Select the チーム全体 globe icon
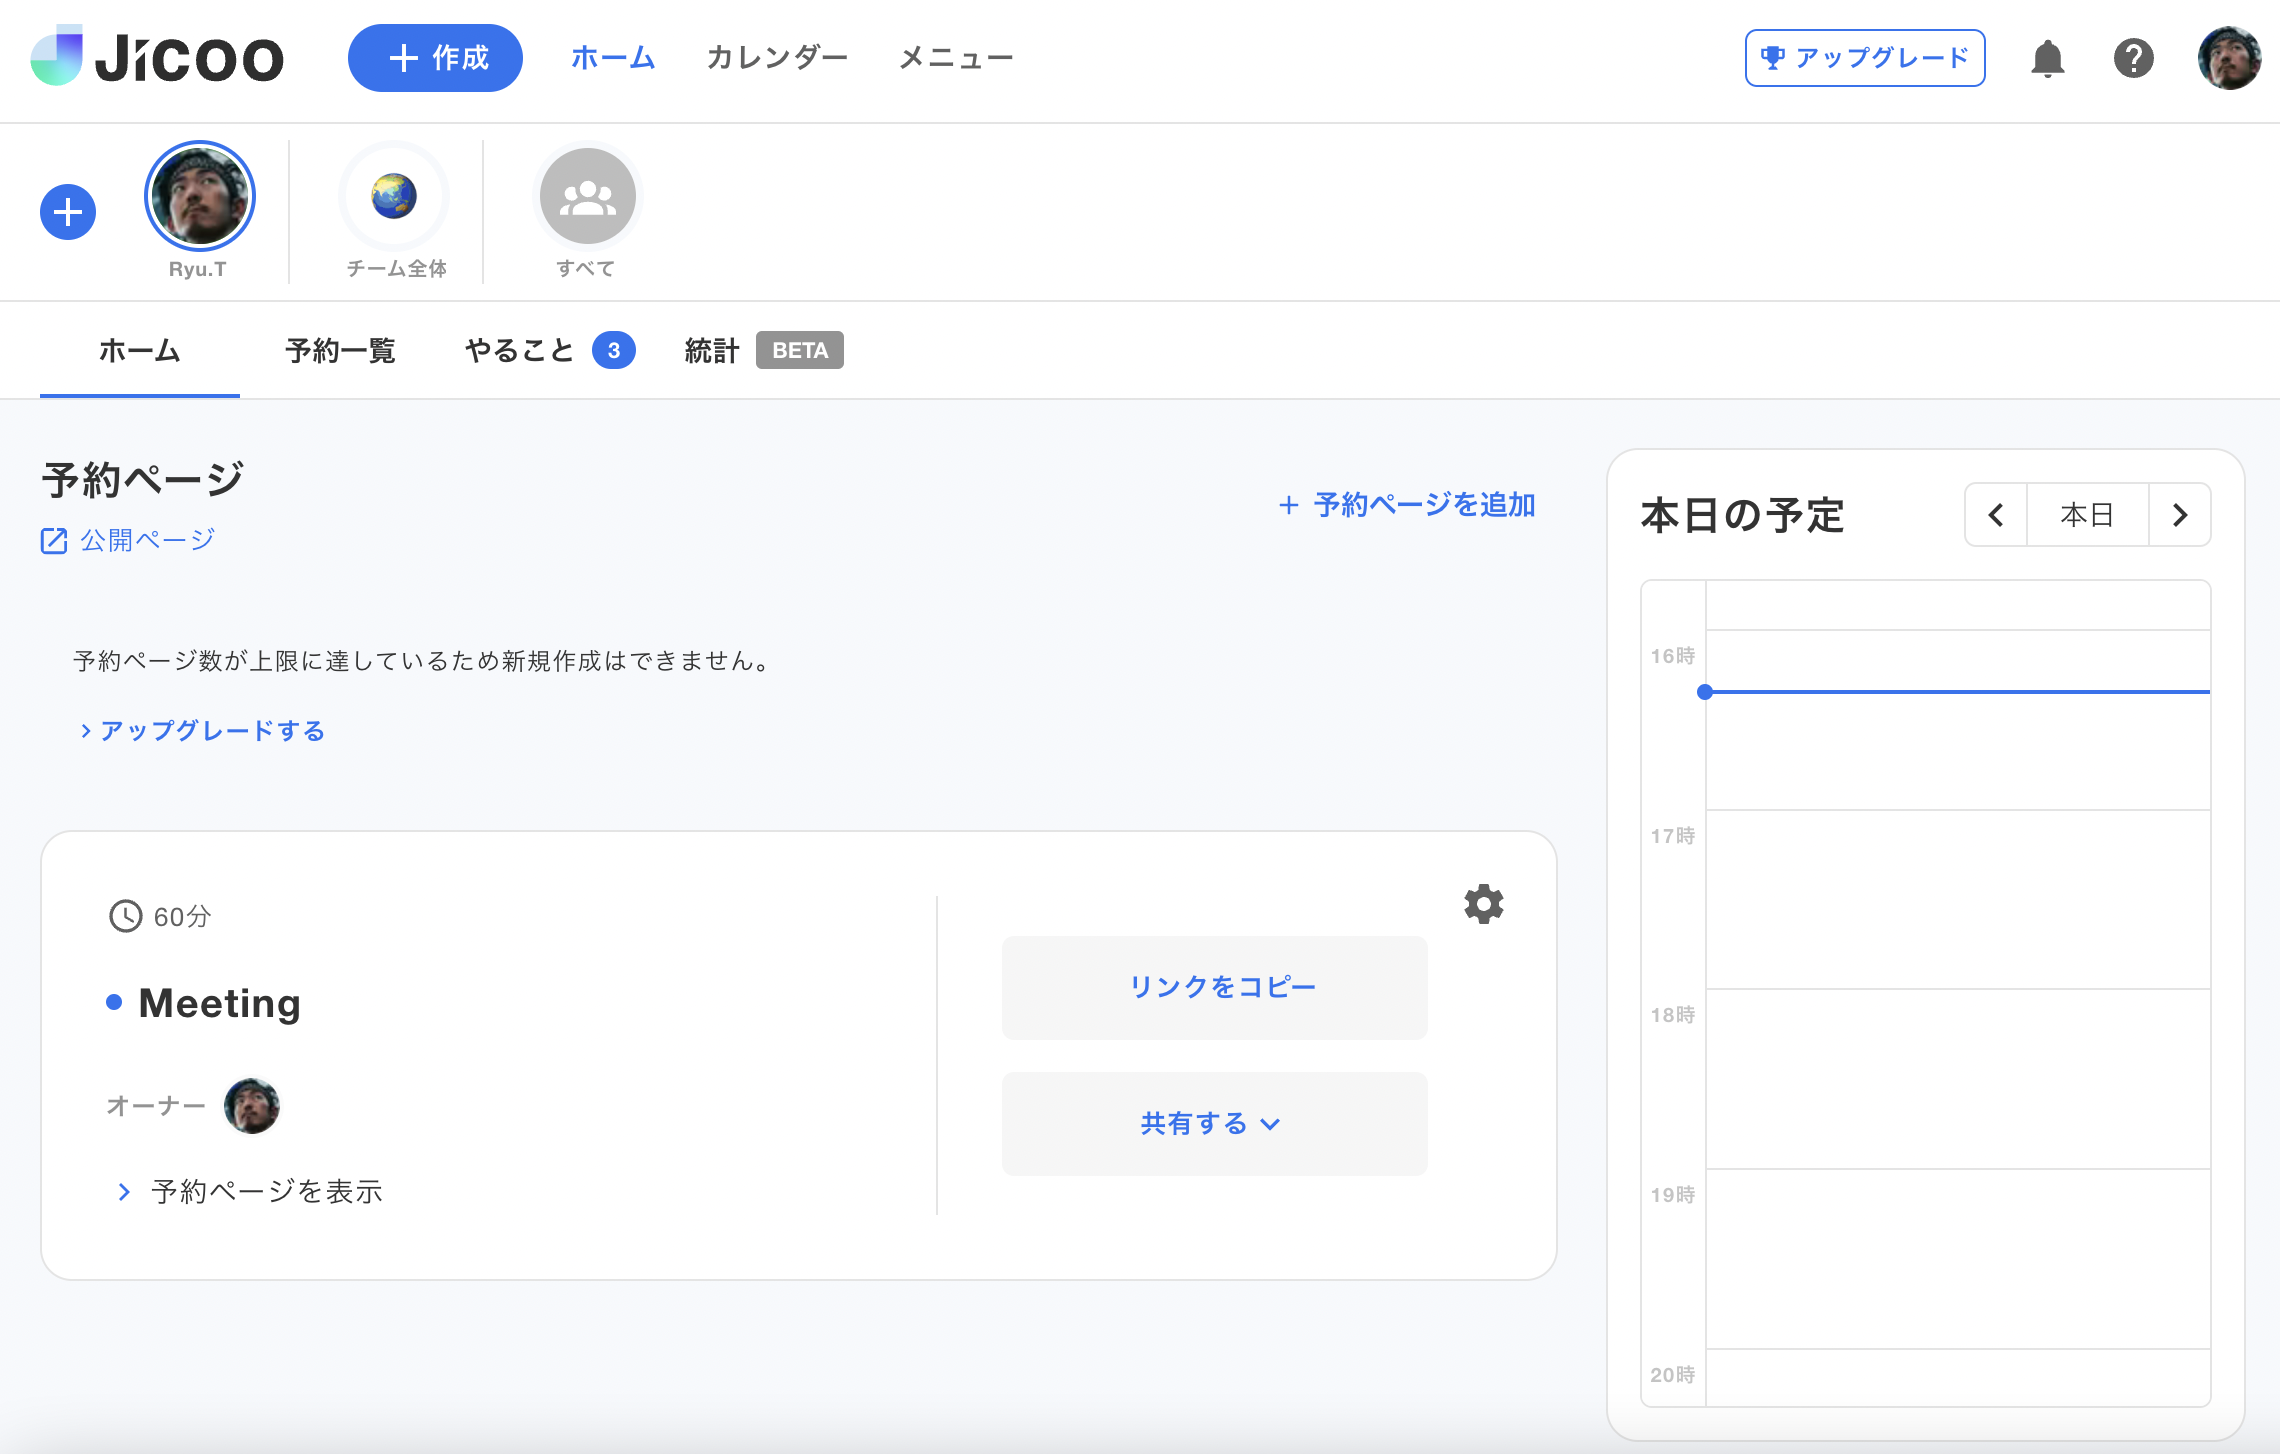2280x1454 pixels. (395, 196)
